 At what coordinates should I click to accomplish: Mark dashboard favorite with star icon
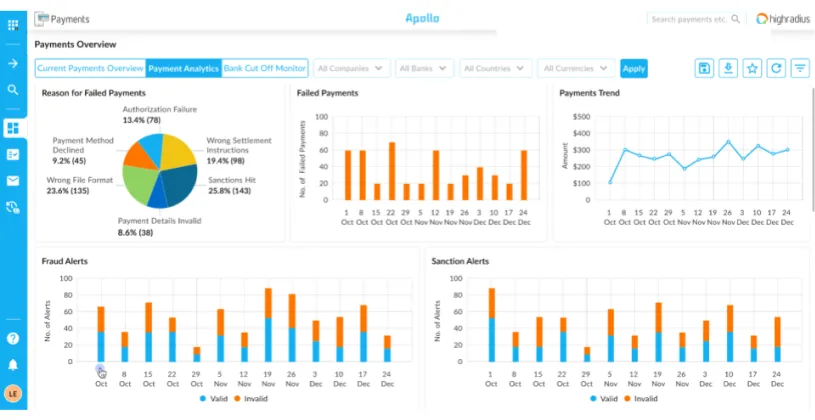click(752, 68)
